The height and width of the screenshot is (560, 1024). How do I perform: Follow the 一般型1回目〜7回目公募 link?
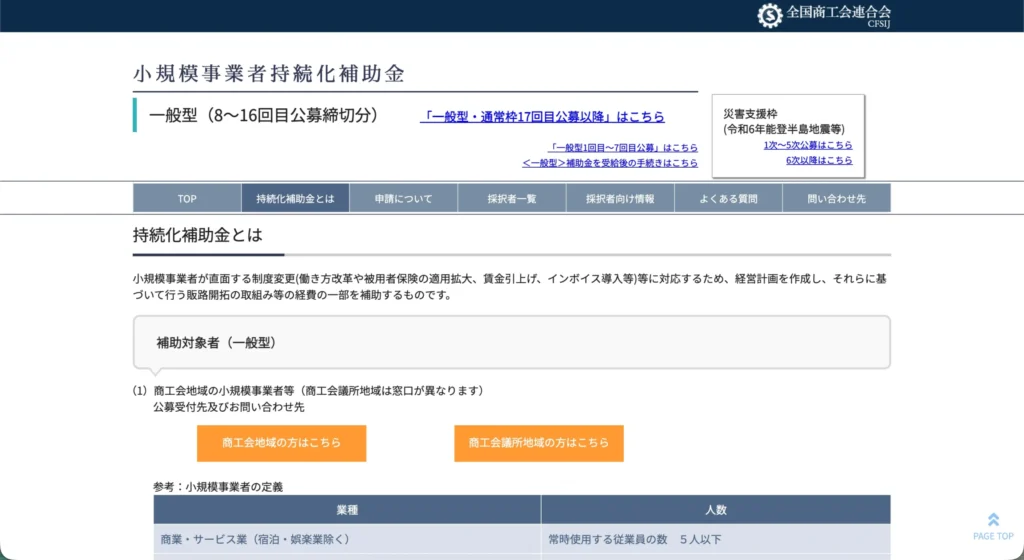622,148
